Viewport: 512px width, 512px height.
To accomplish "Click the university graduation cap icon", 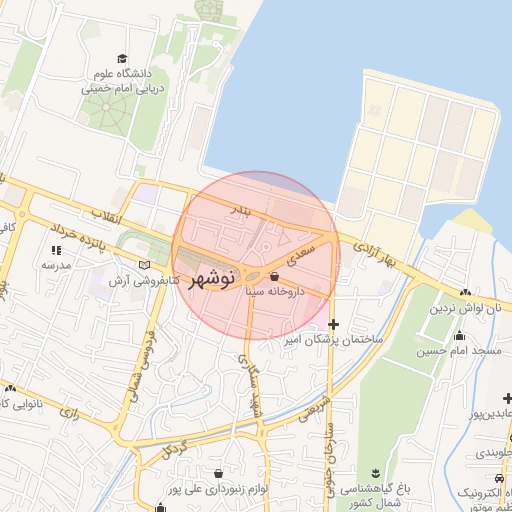I will 122,59.
